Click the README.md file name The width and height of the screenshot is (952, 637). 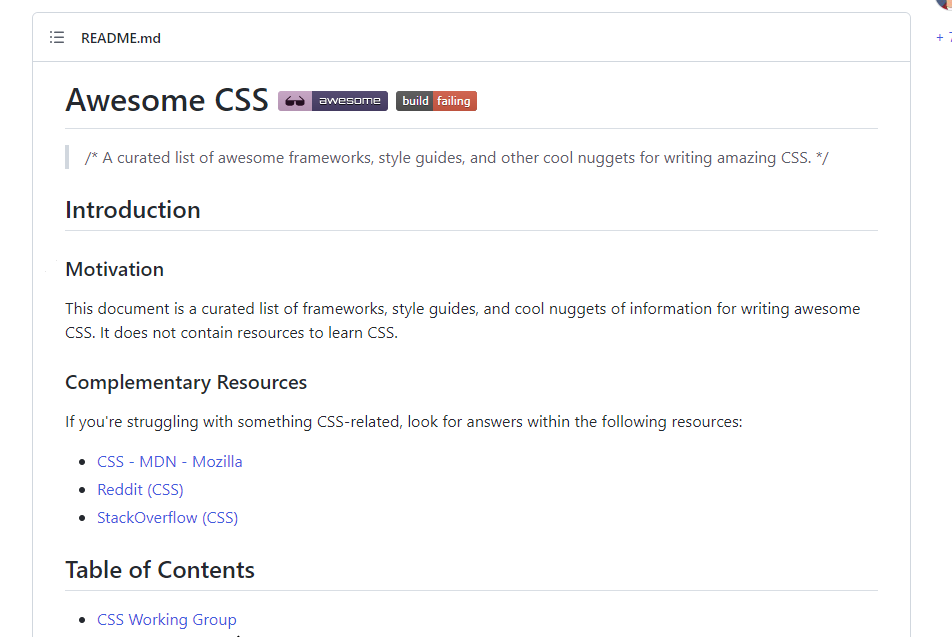[121, 38]
